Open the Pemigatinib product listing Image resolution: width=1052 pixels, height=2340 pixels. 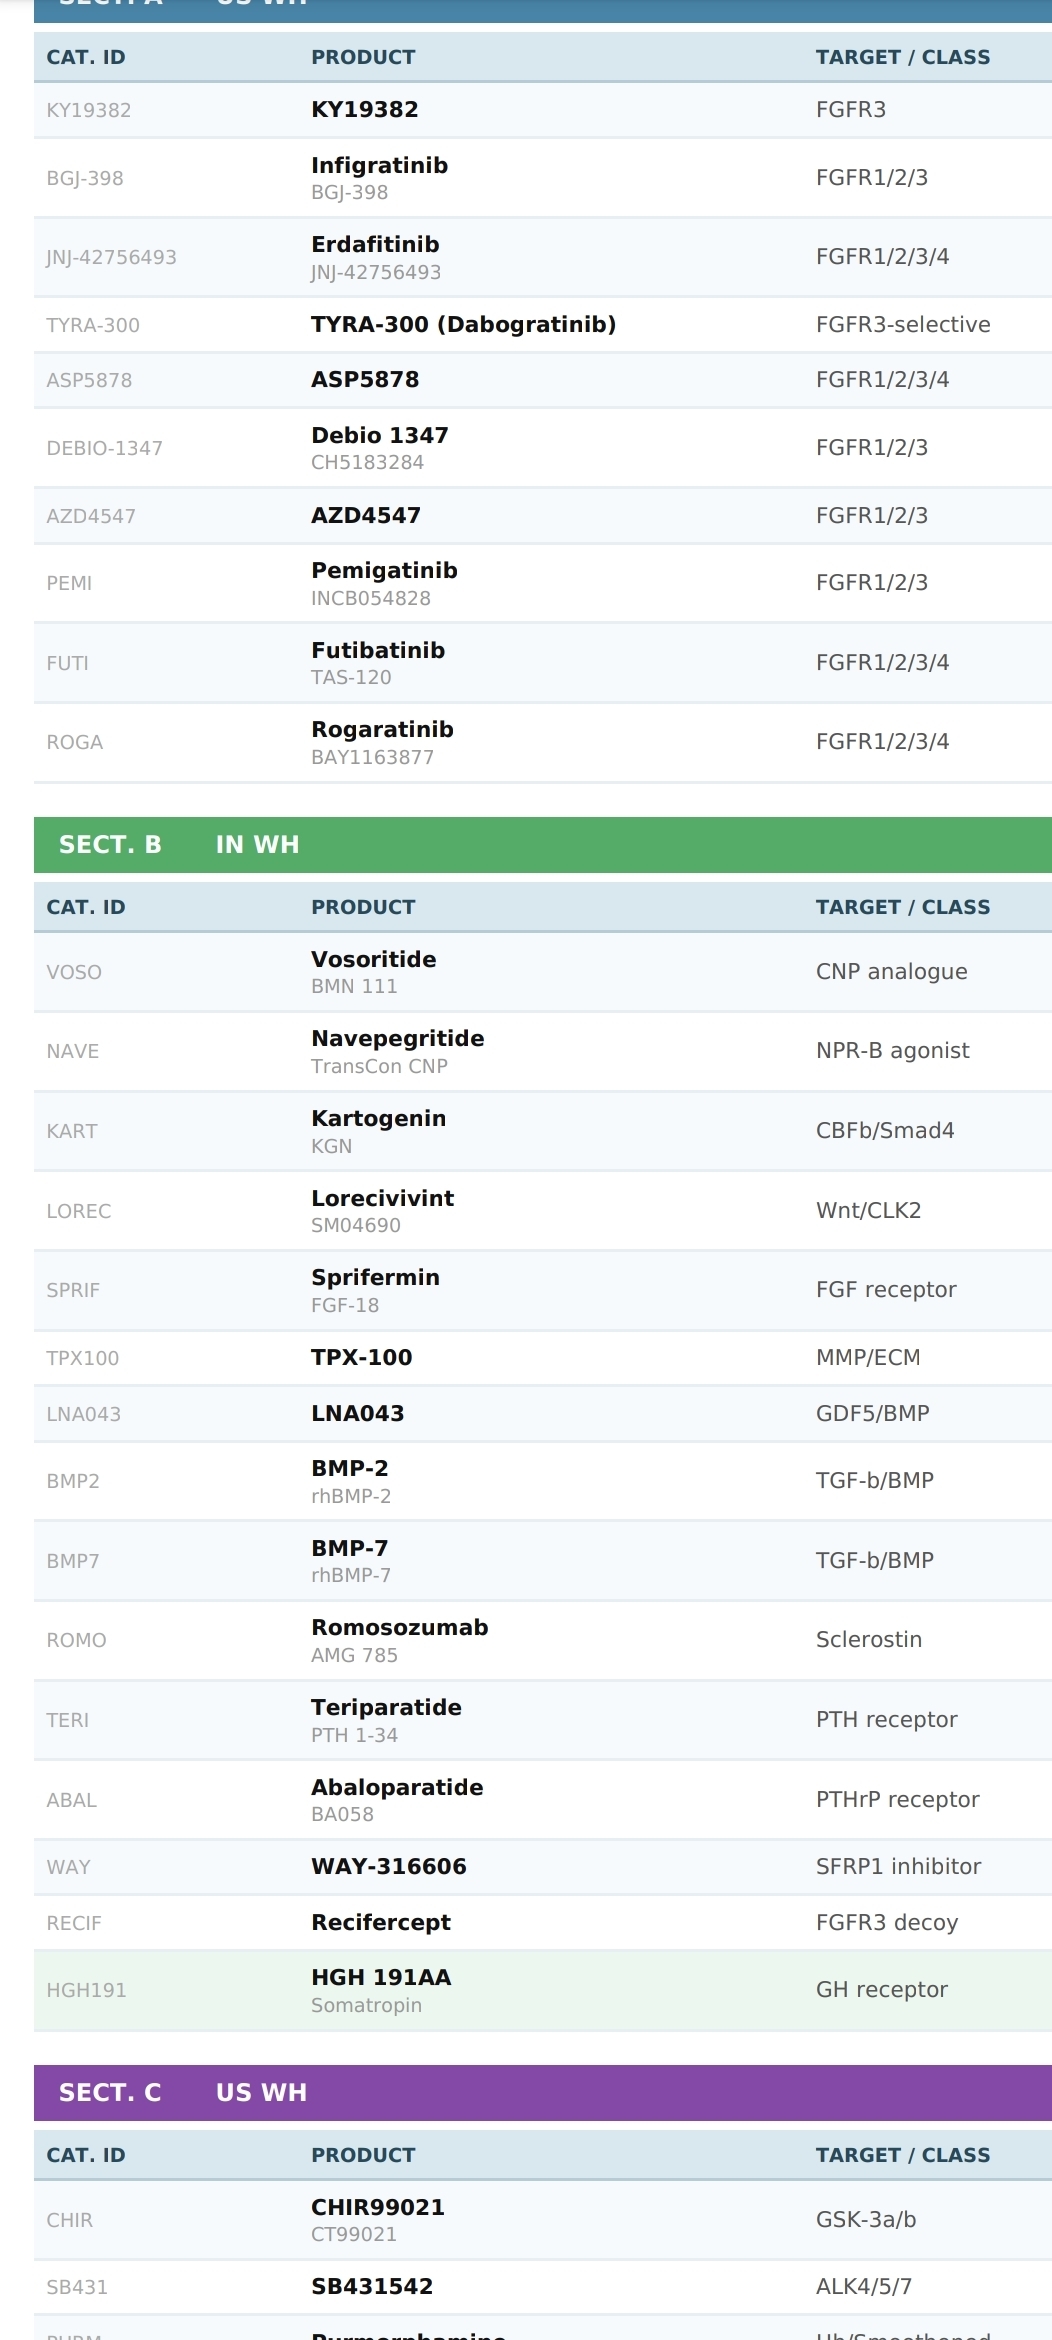[x=543, y=583]
